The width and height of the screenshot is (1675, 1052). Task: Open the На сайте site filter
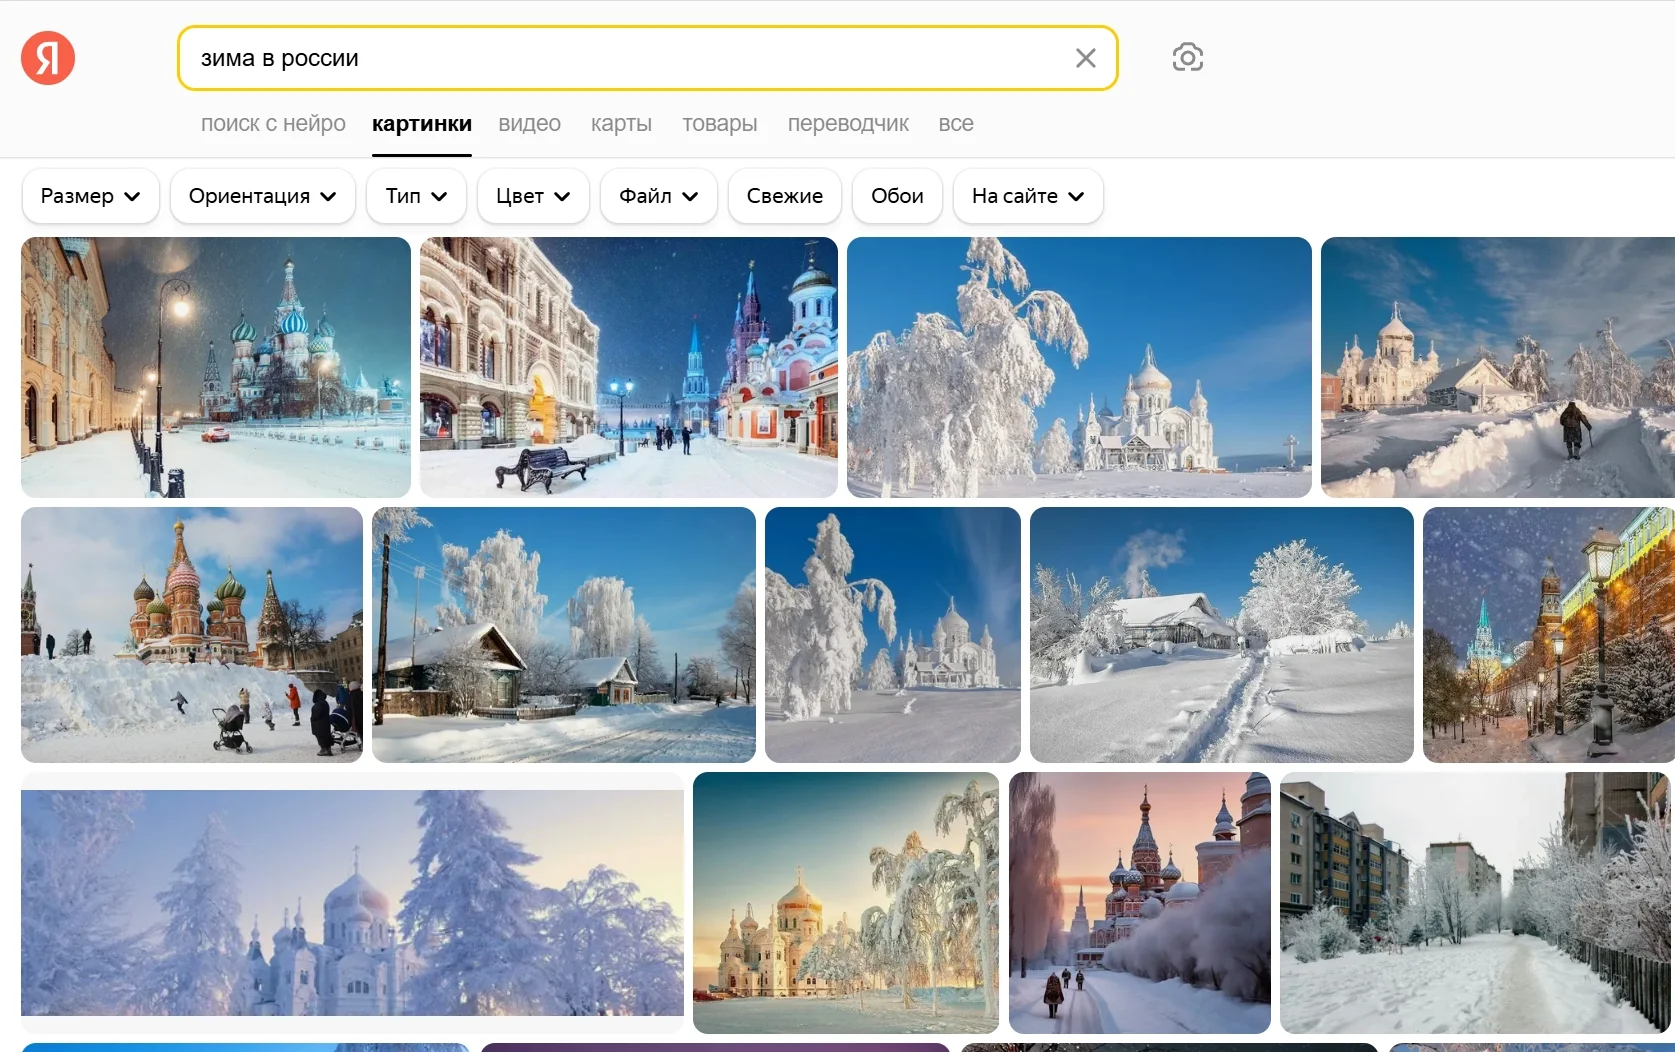pyautogui.click(x=1027, y=196)
